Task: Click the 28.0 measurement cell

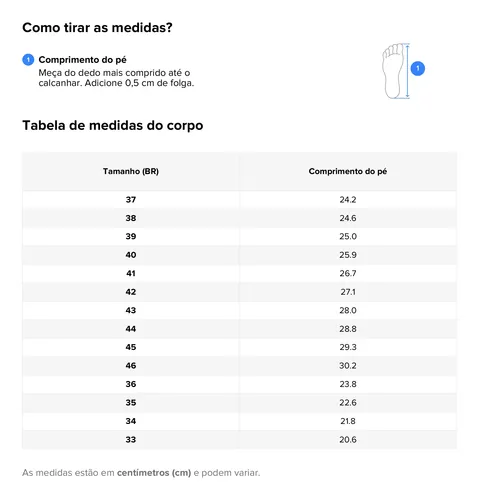Action: click(348, 310)
